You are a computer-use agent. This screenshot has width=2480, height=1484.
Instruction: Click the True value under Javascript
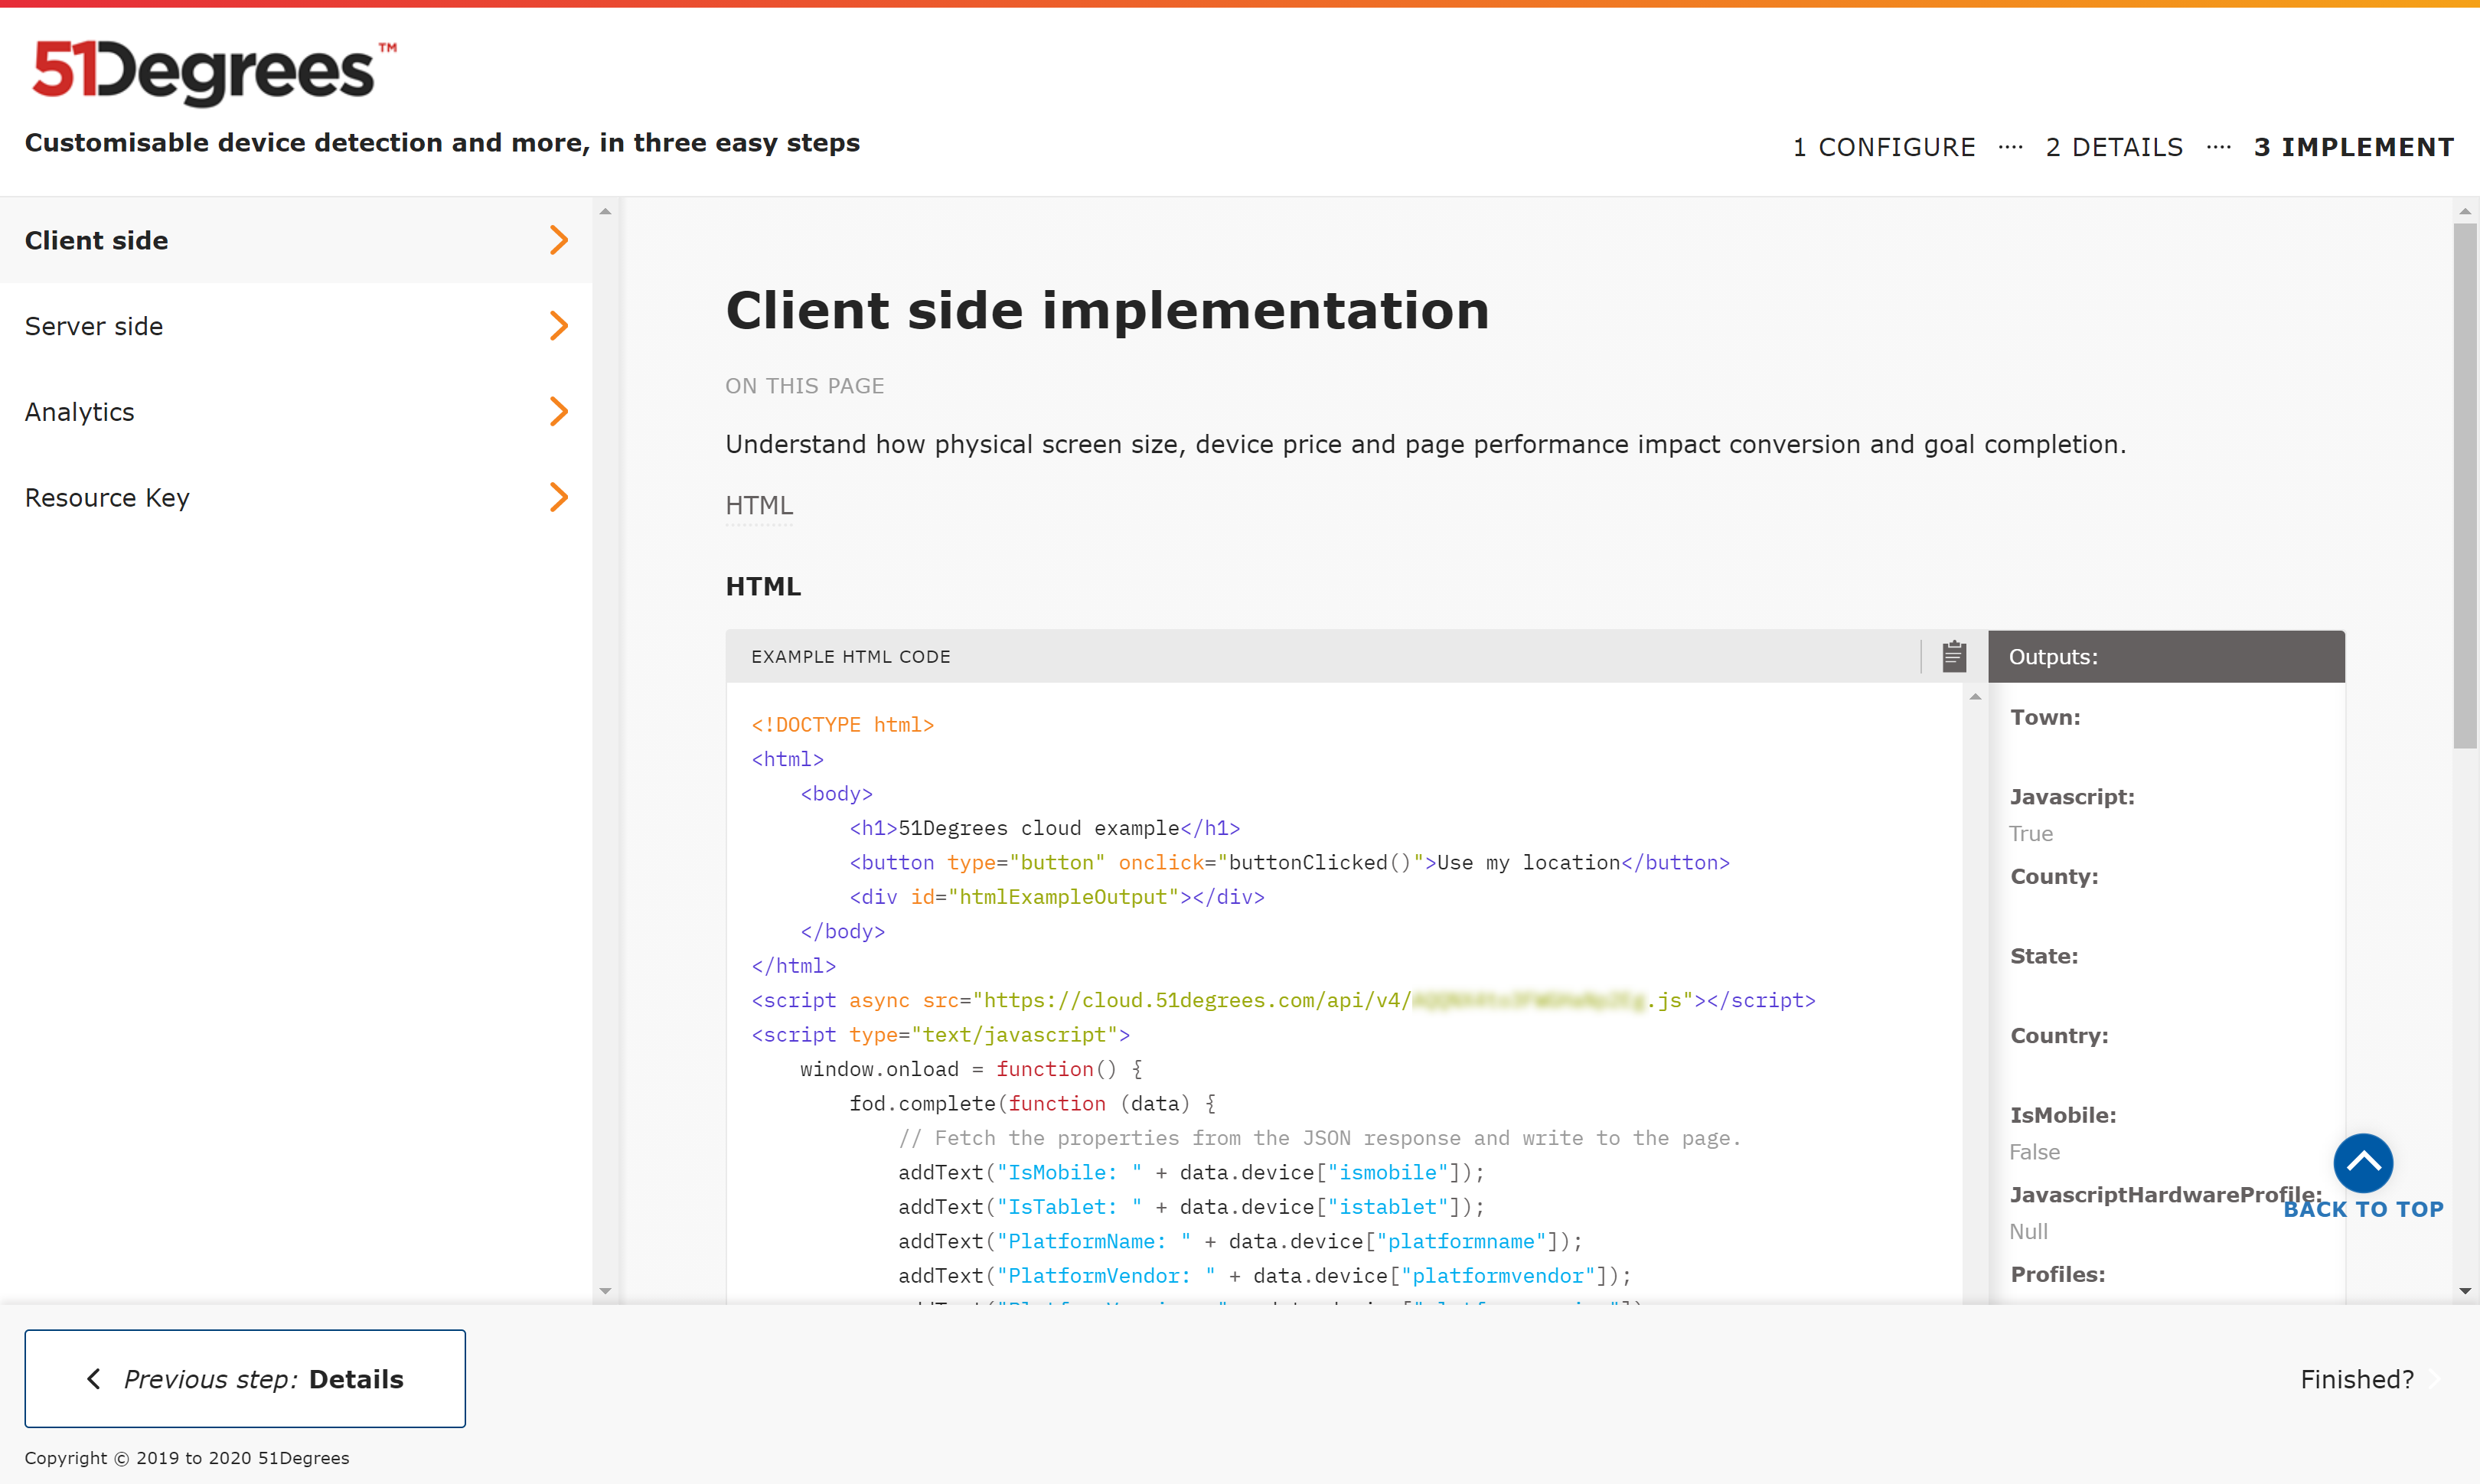(x=2031, y=833)
